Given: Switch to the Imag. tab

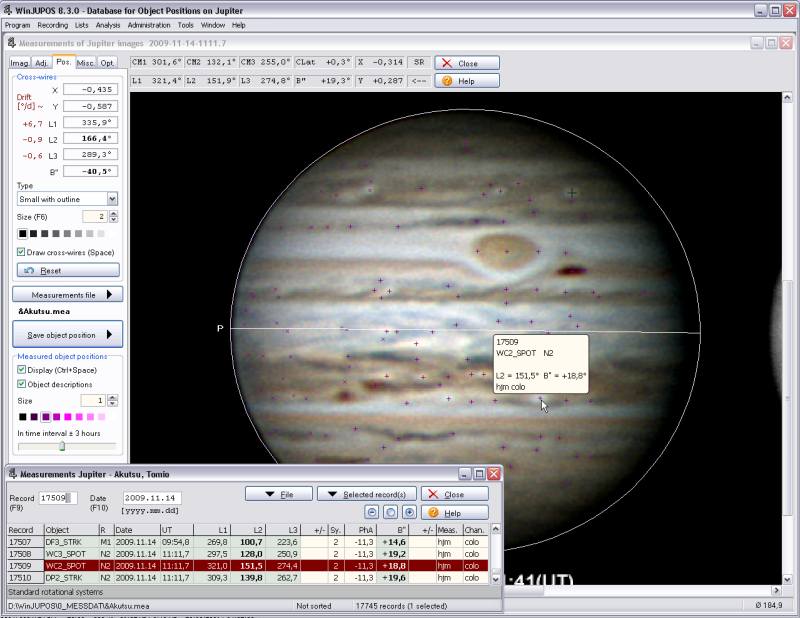Looking at the screenshot, I should pos(20,63).
